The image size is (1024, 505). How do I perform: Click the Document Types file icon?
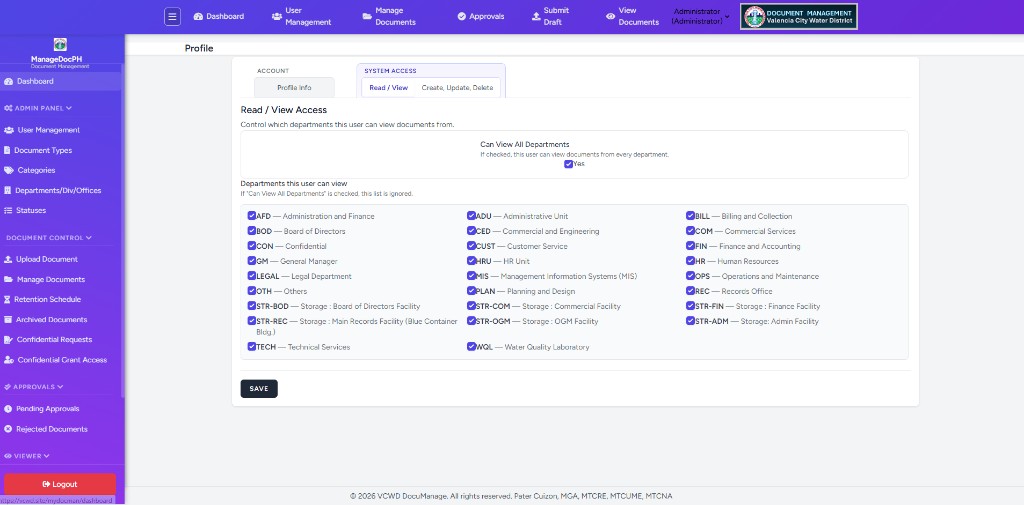7,150
